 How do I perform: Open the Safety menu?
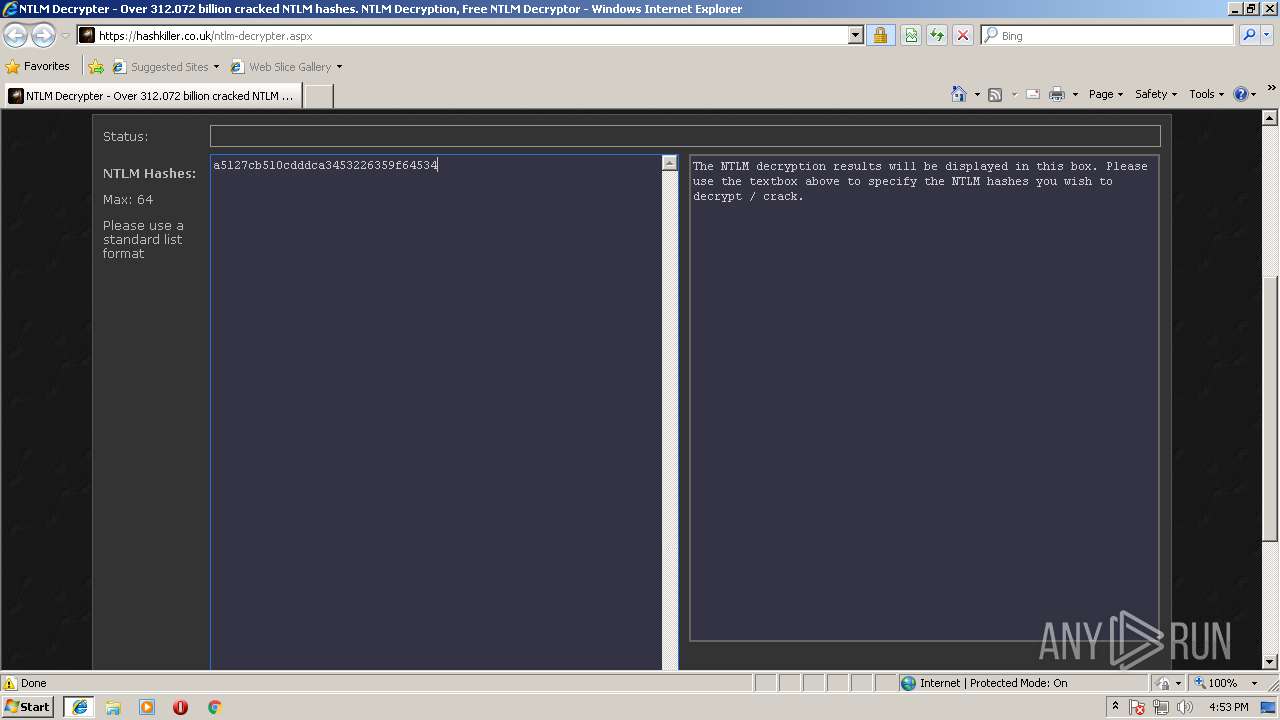pos(1156,94)
